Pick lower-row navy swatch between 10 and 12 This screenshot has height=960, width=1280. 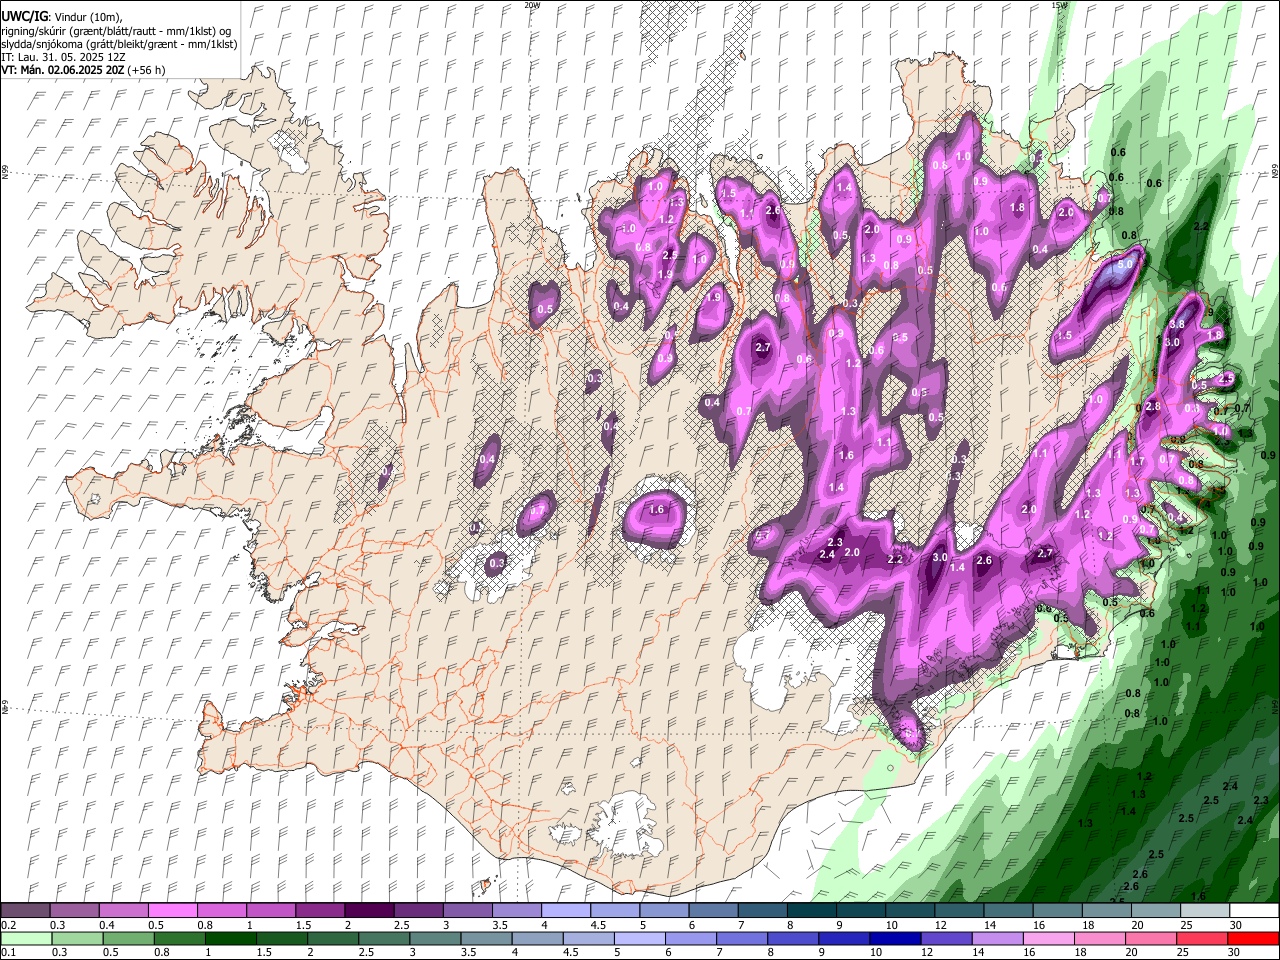pyautogui.click(x=894, y=939)
